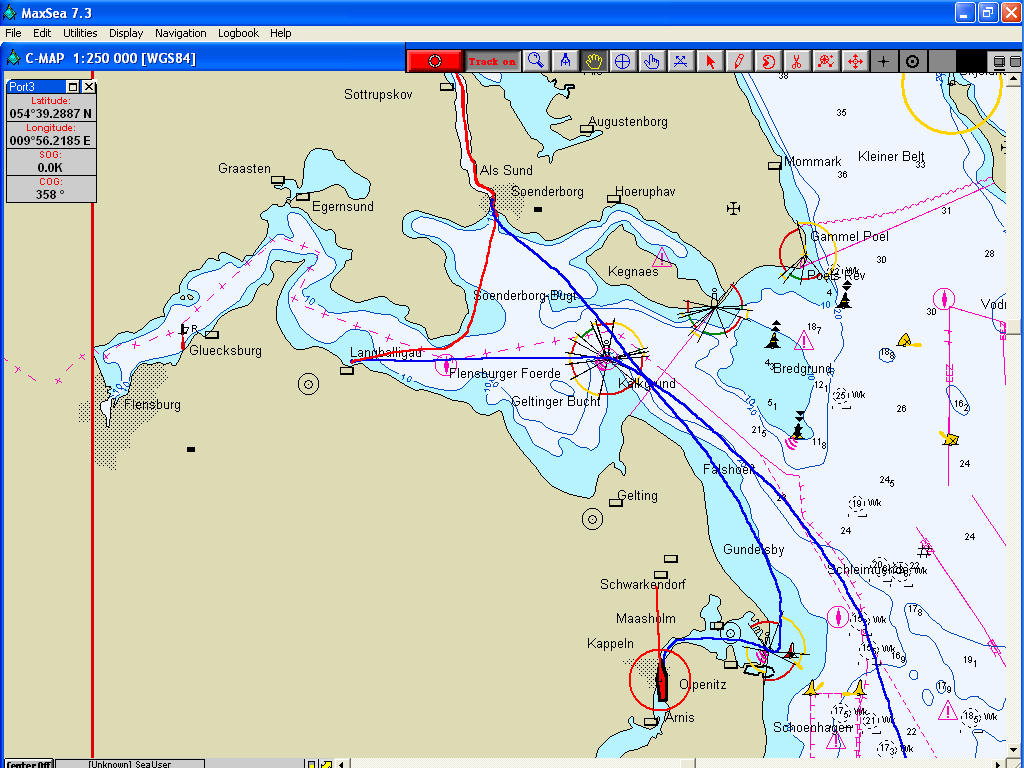Click the Egernsund label on chart
This screenshot has height=768, width=1024.
pos(342,206)
